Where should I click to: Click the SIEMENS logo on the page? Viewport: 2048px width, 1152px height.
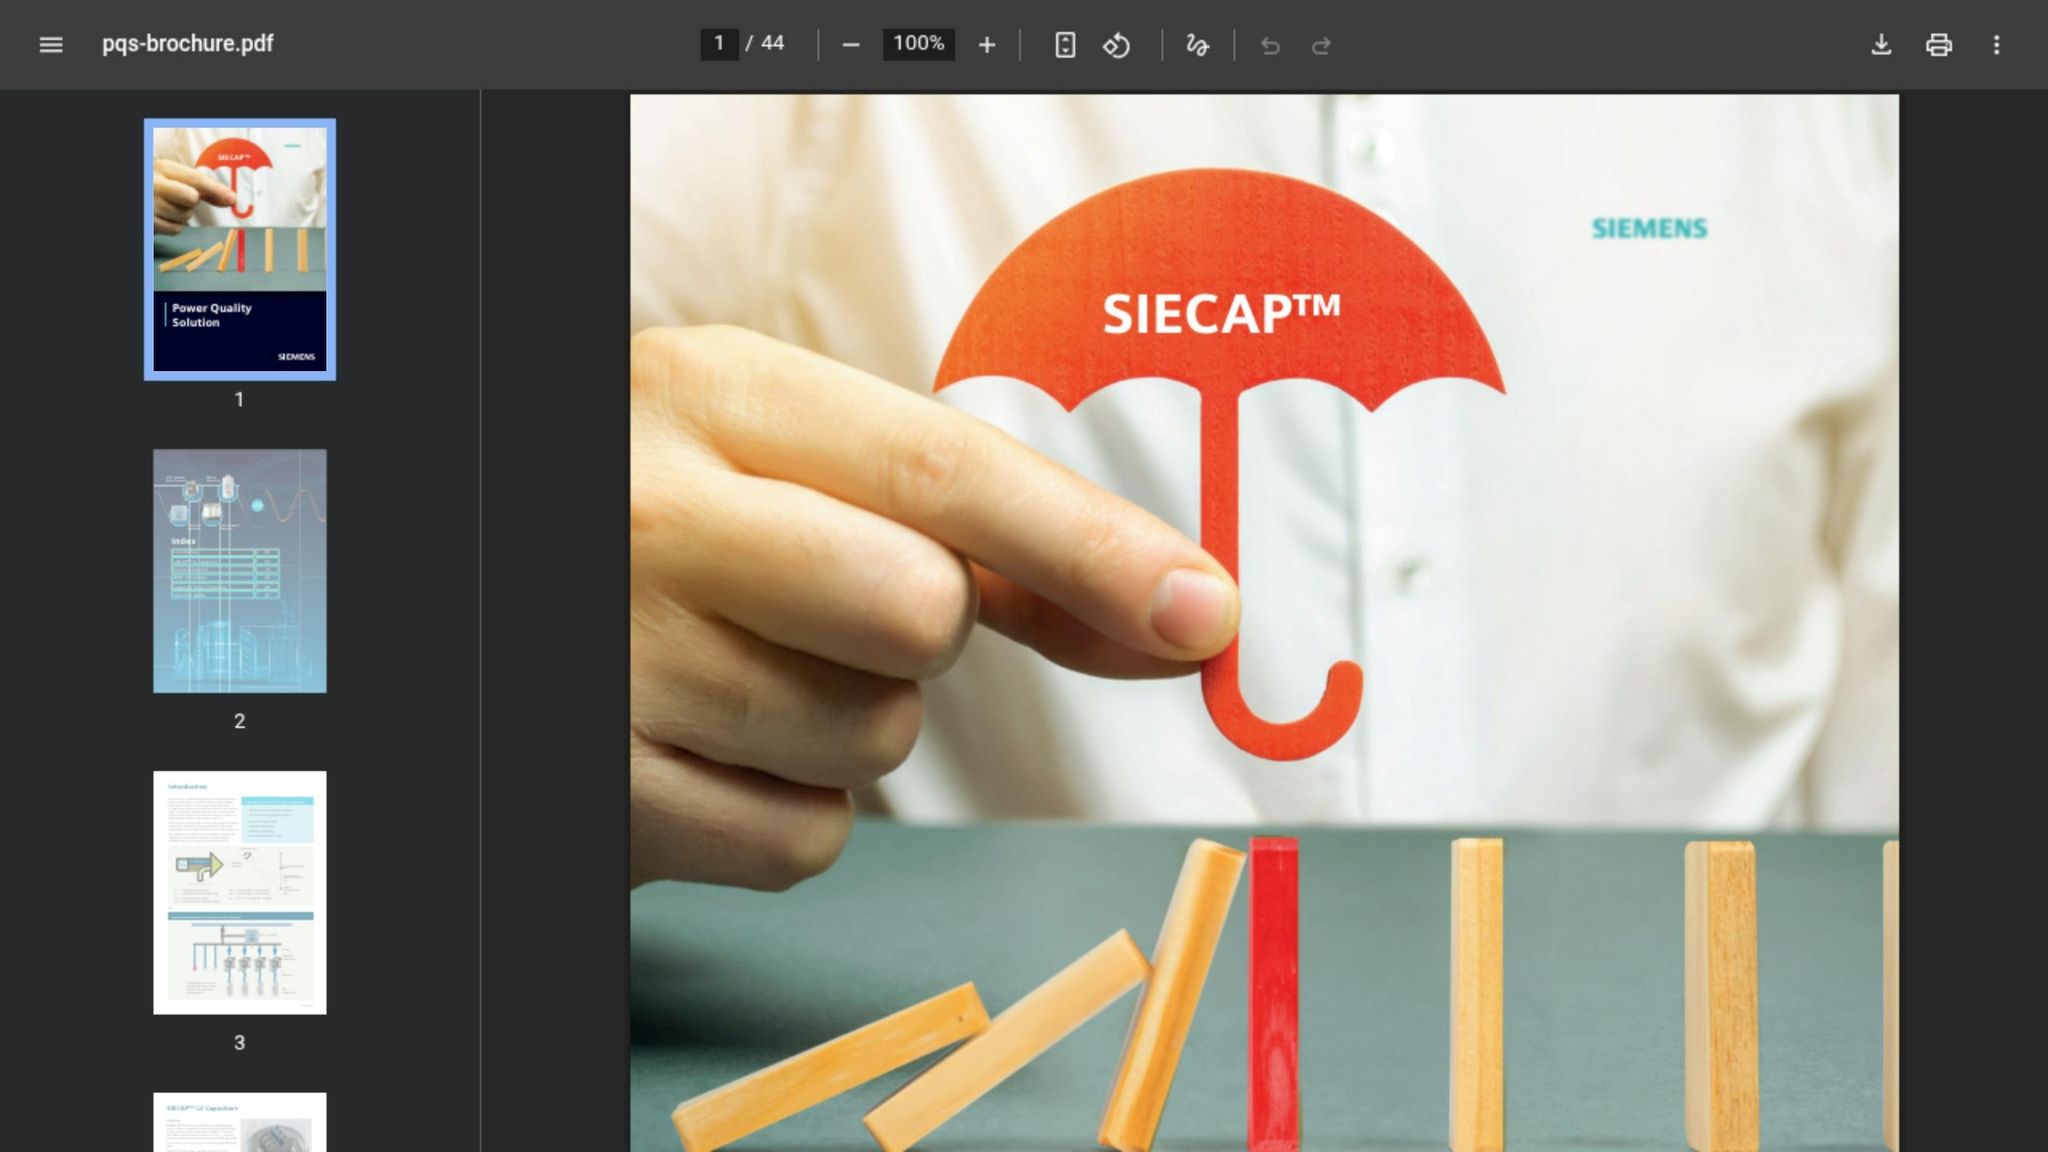1649,229
